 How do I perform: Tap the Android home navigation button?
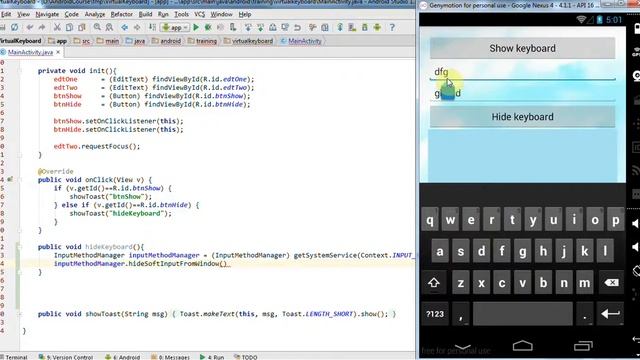[522, 346]
